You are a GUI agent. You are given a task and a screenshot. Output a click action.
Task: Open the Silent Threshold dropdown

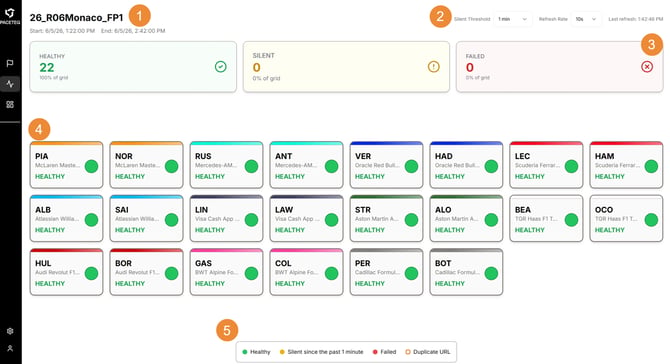tap(512, 19)
